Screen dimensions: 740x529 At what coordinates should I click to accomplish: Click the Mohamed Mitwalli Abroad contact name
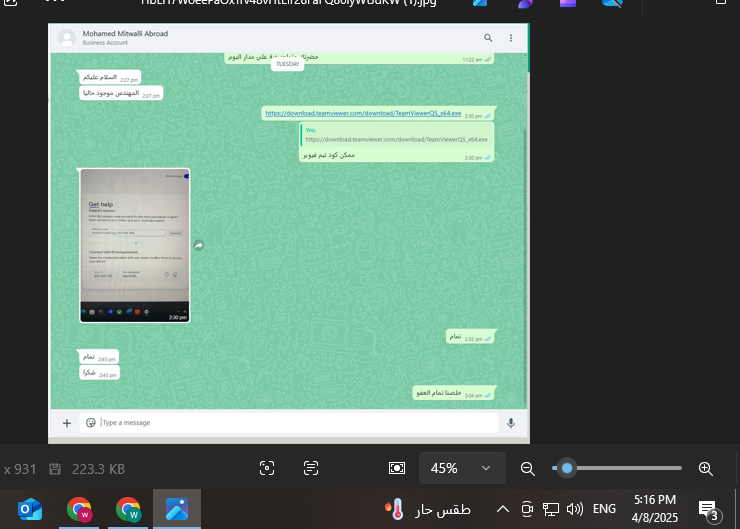tap(125, 34)
